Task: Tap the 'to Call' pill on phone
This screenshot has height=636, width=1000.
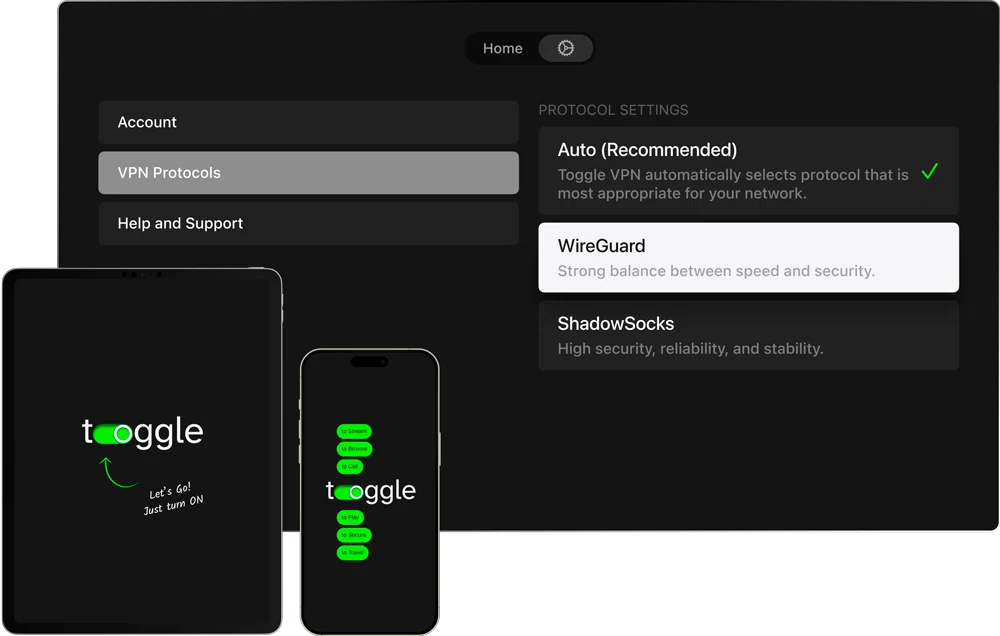Action: click(349, 466)
